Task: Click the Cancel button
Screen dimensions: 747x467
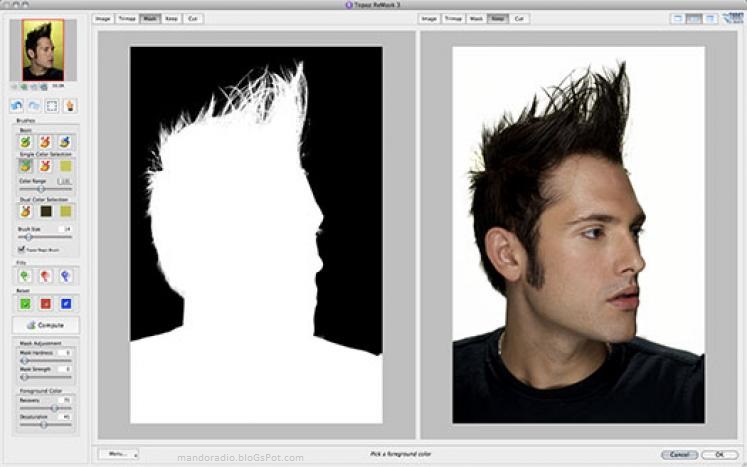Action: [x=680, y=455]
